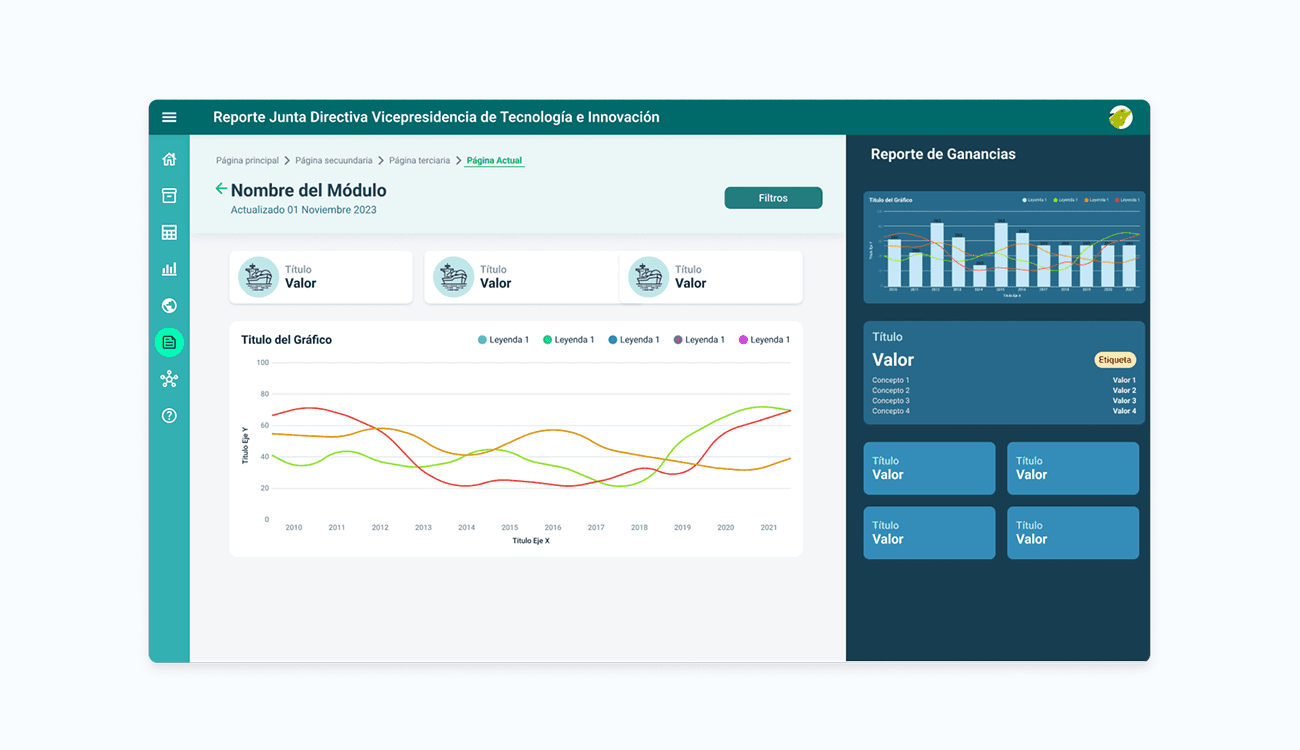The width and height of the screenshot is (1300, 750).
Task: Click the Concepto 1 row label
Action: pos(891,380)
